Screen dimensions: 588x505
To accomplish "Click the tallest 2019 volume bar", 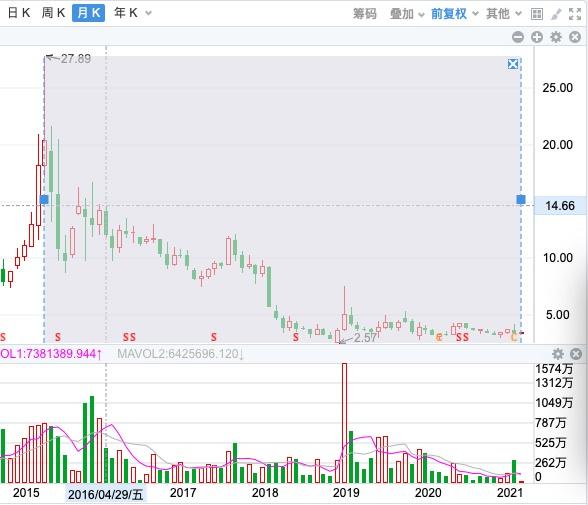I will pyautogui.click(x=344, y=423).
